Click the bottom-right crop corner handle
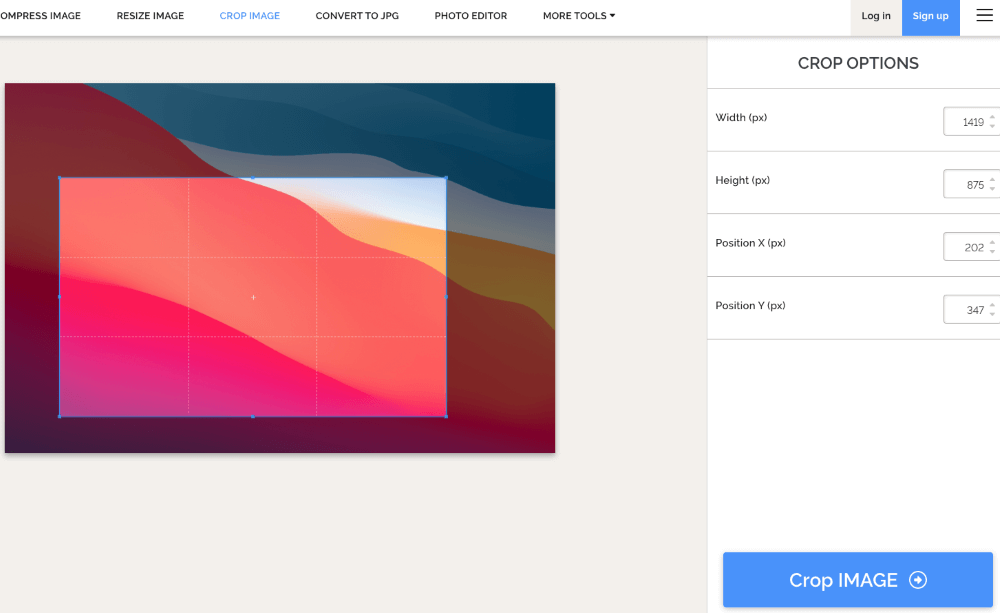 point(446,416)
